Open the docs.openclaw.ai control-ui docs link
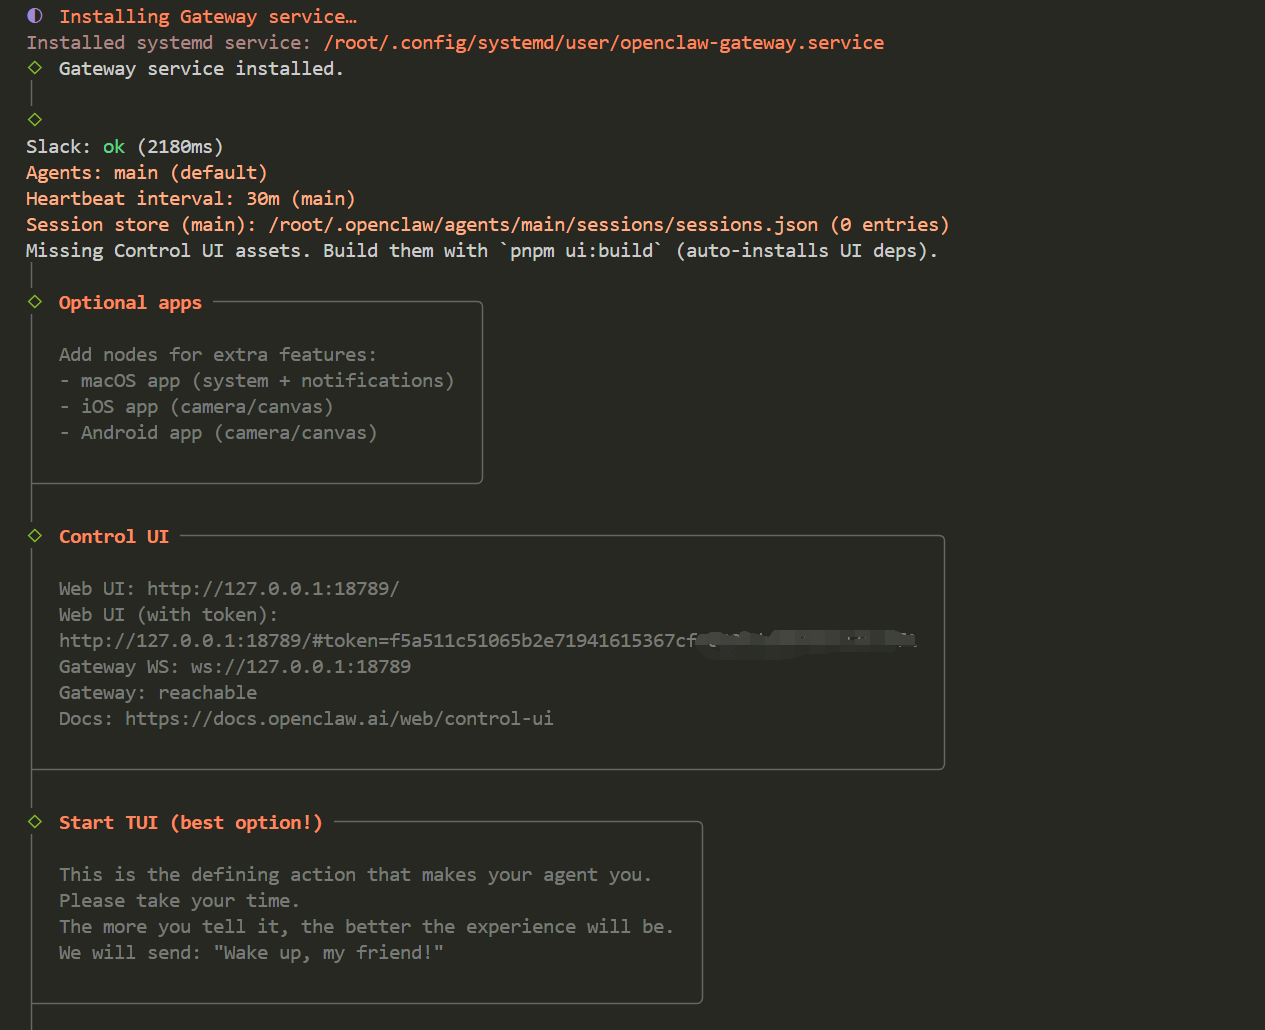Screen dimensions: 1265x1030 click(339, 719)
